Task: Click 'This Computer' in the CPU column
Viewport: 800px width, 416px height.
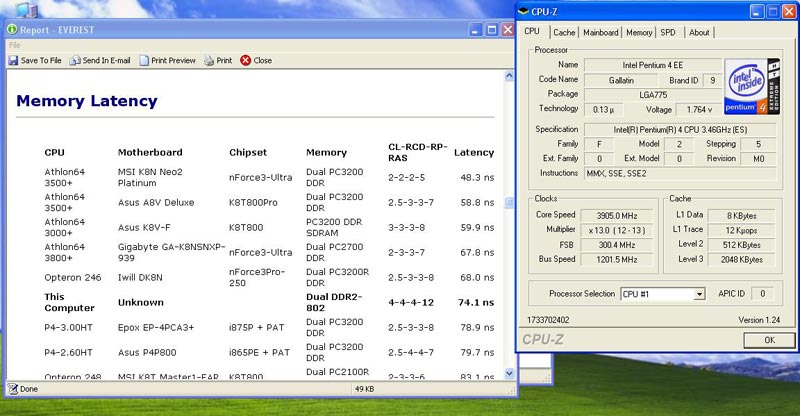Action: (69, 302)
